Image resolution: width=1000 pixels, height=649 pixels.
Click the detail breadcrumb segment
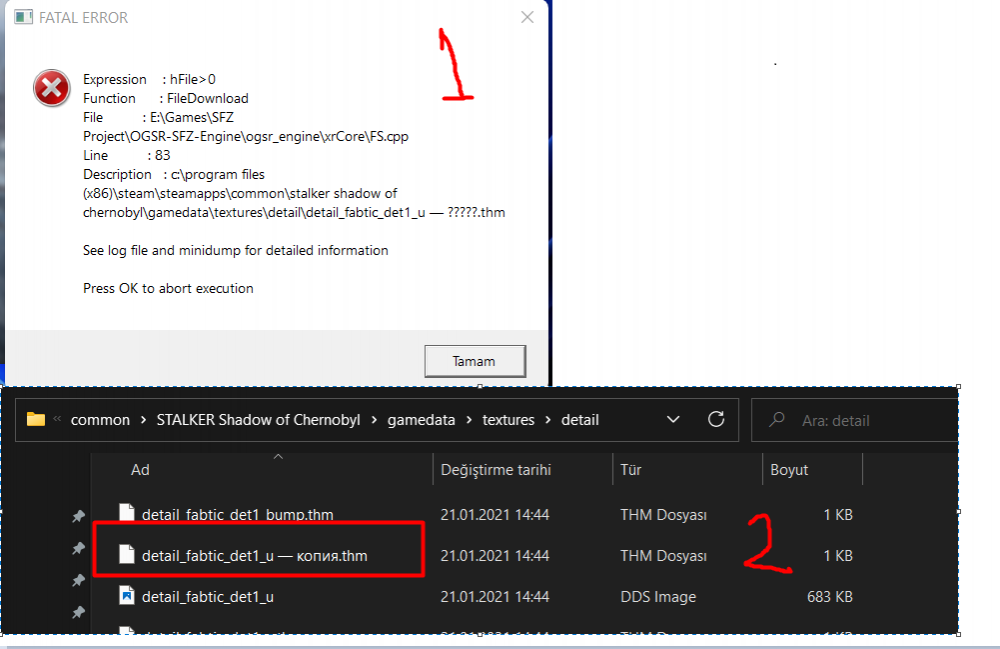point(580,420)
